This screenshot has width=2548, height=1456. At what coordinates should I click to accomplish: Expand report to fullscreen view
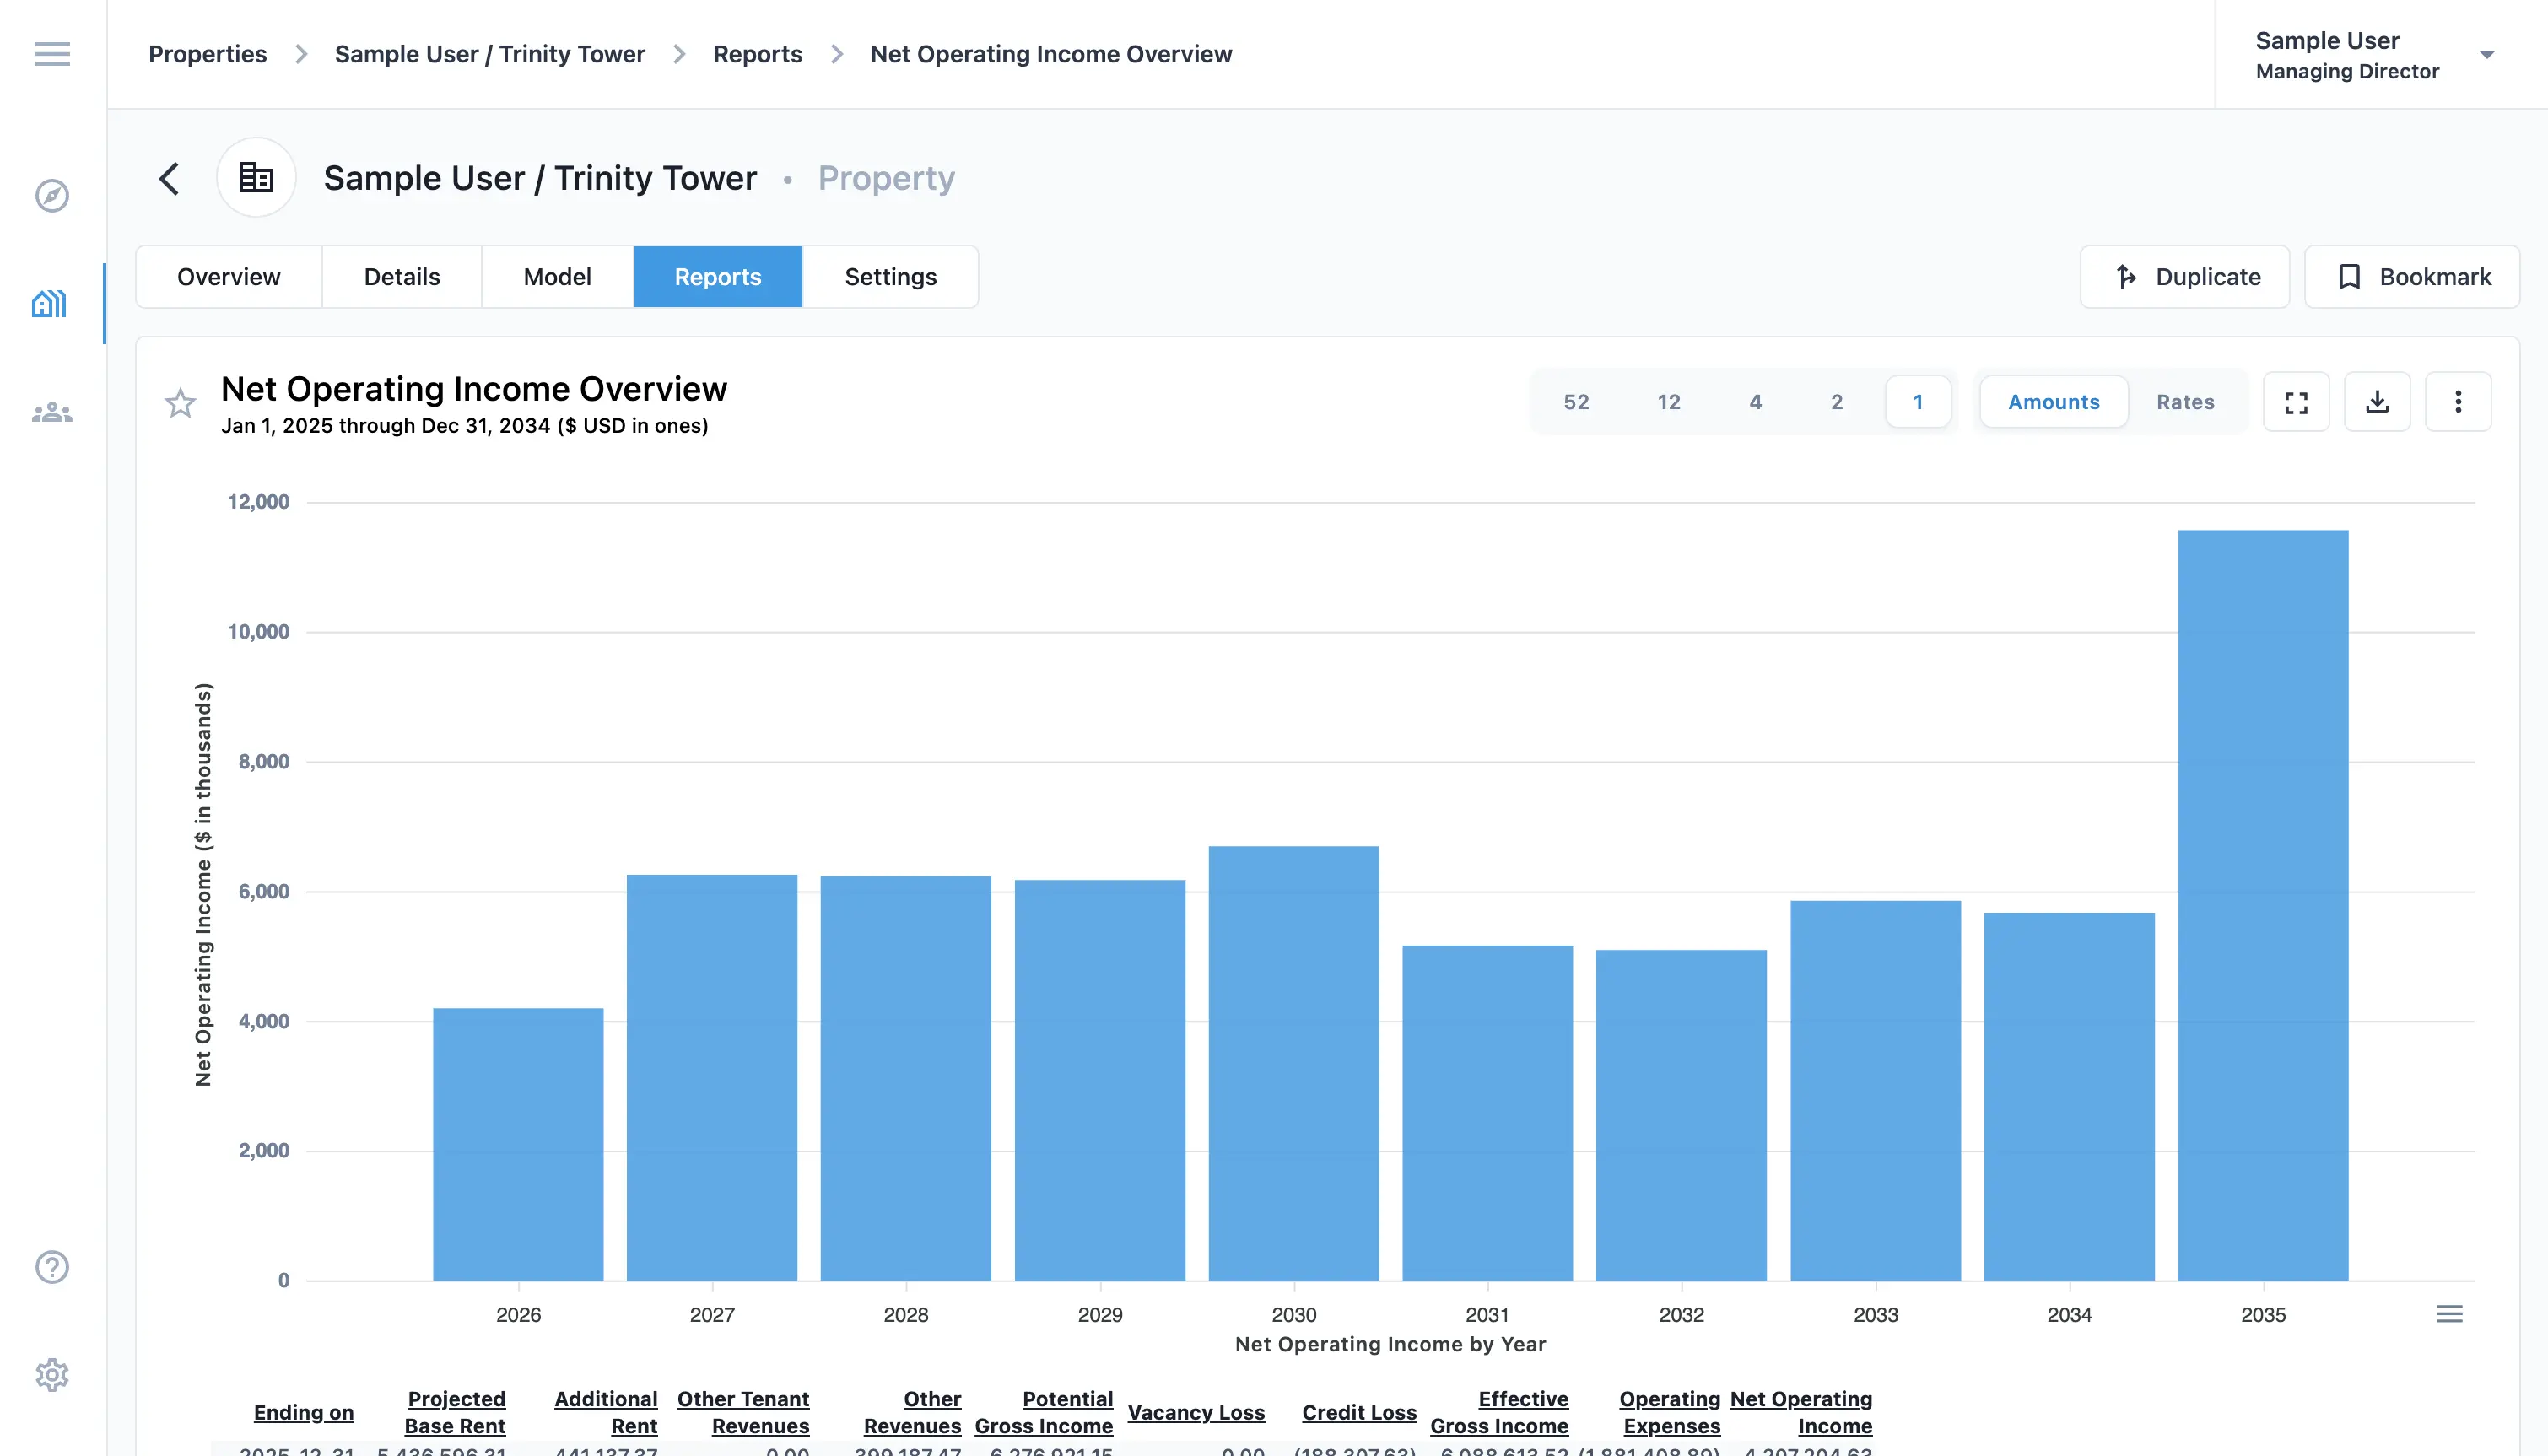tap(2296, 402)
